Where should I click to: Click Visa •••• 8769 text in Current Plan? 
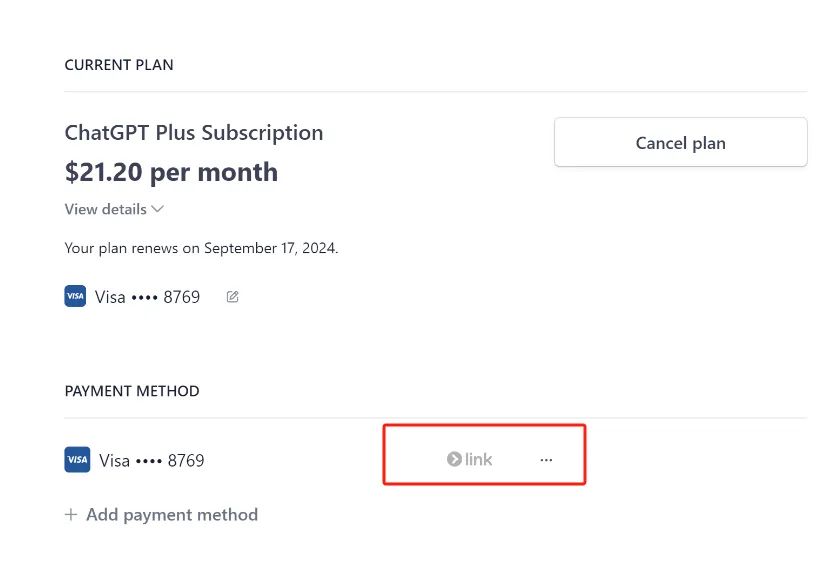(x=148, y=297)
